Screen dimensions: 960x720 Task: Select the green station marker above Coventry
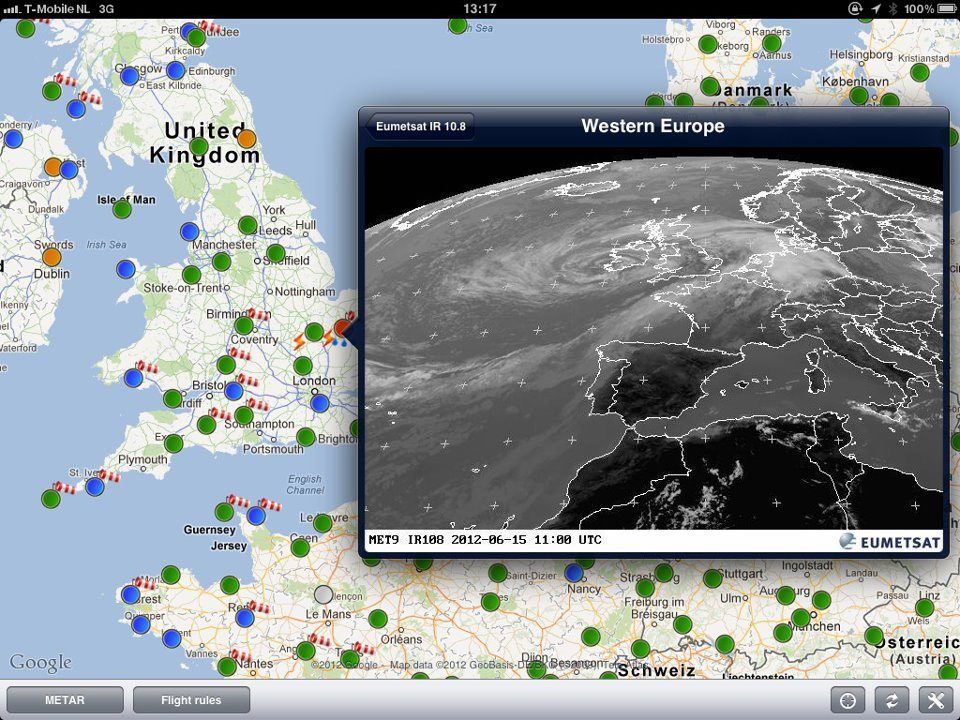tap(244, 325)
